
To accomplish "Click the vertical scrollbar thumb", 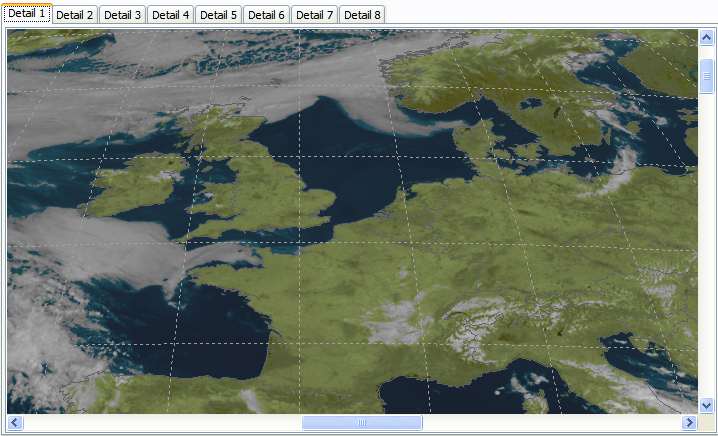I will pyautogui.click(x=707, y=76).
